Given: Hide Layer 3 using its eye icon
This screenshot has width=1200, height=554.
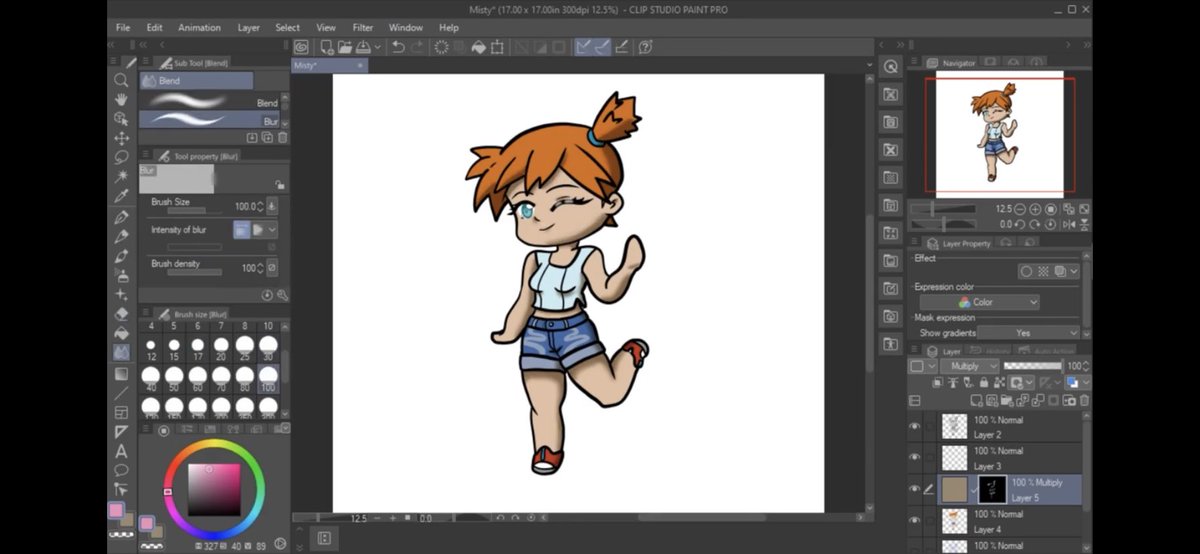Looking at the screenshot, I should pyautogui.click(x=914, y=458).
